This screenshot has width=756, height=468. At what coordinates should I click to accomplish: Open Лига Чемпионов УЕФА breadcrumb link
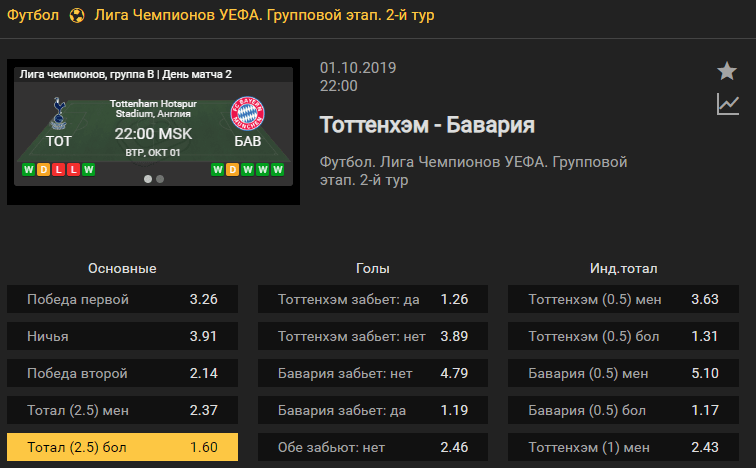(264, 15)
